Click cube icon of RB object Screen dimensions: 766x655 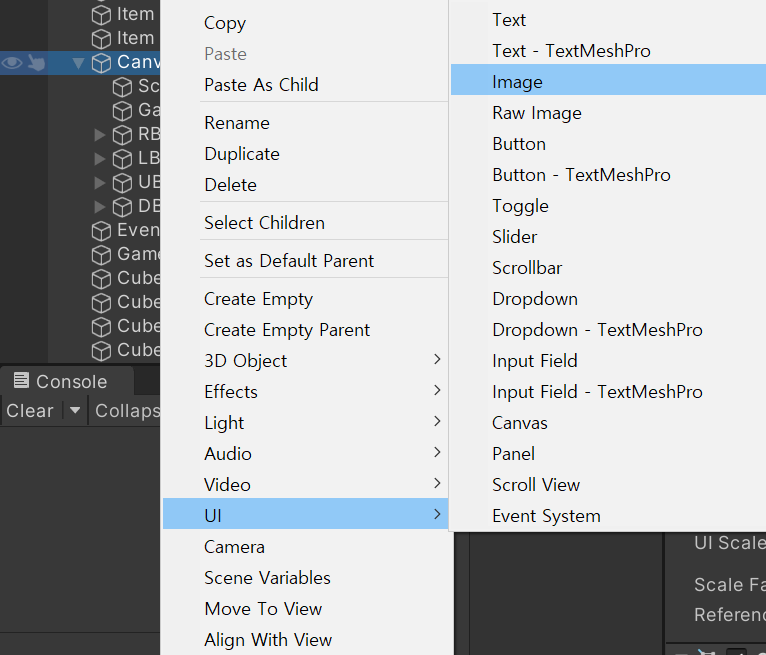coord(122,135)
